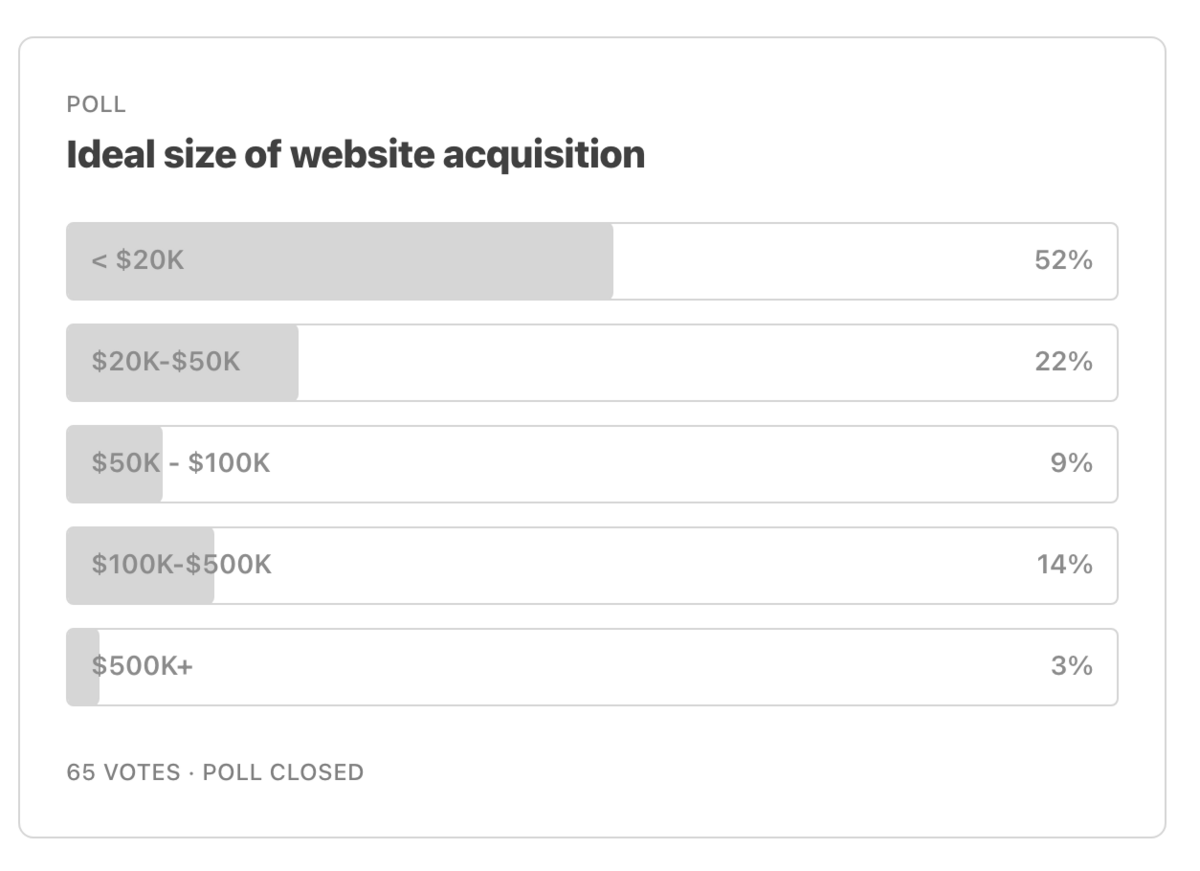Click the gray filled bar for < $20K

click(400, 261)
